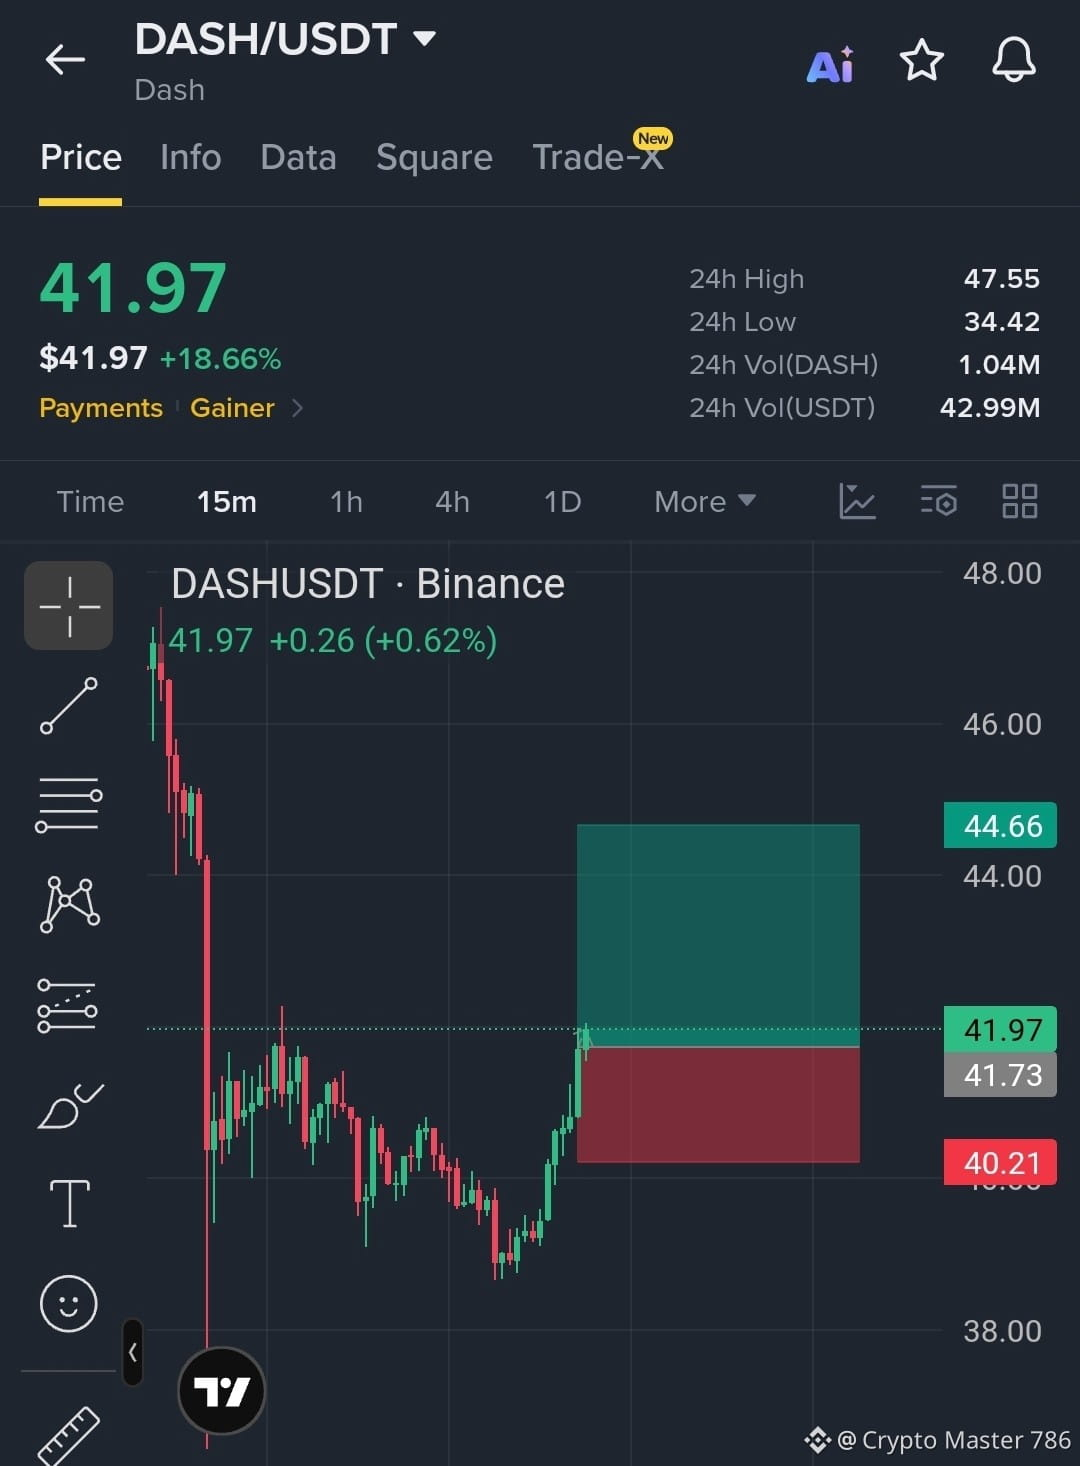This screenshot has height=1466, width=1080.
Task: Tap chevron next to Gainer tag
Action: point(297,408)
